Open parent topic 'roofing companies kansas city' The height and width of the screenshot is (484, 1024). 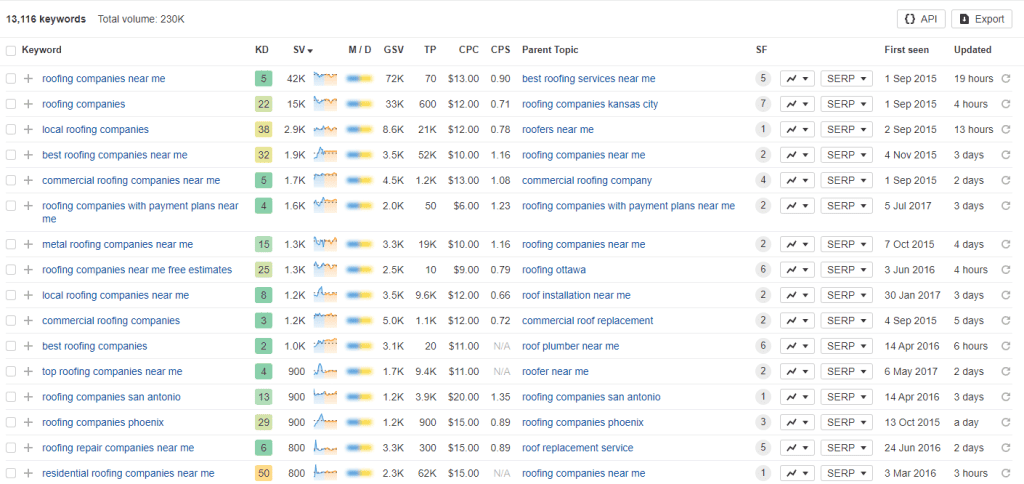pyautogui.click(x=590, y=104)
